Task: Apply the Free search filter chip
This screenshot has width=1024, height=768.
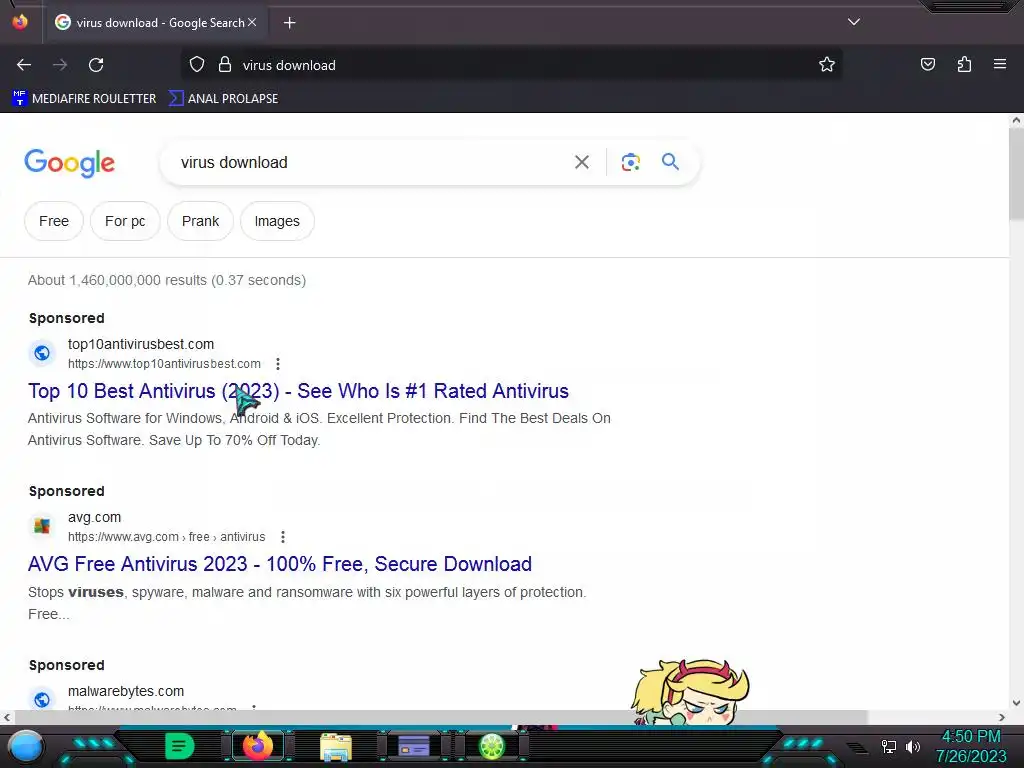Action: point(54,221)
